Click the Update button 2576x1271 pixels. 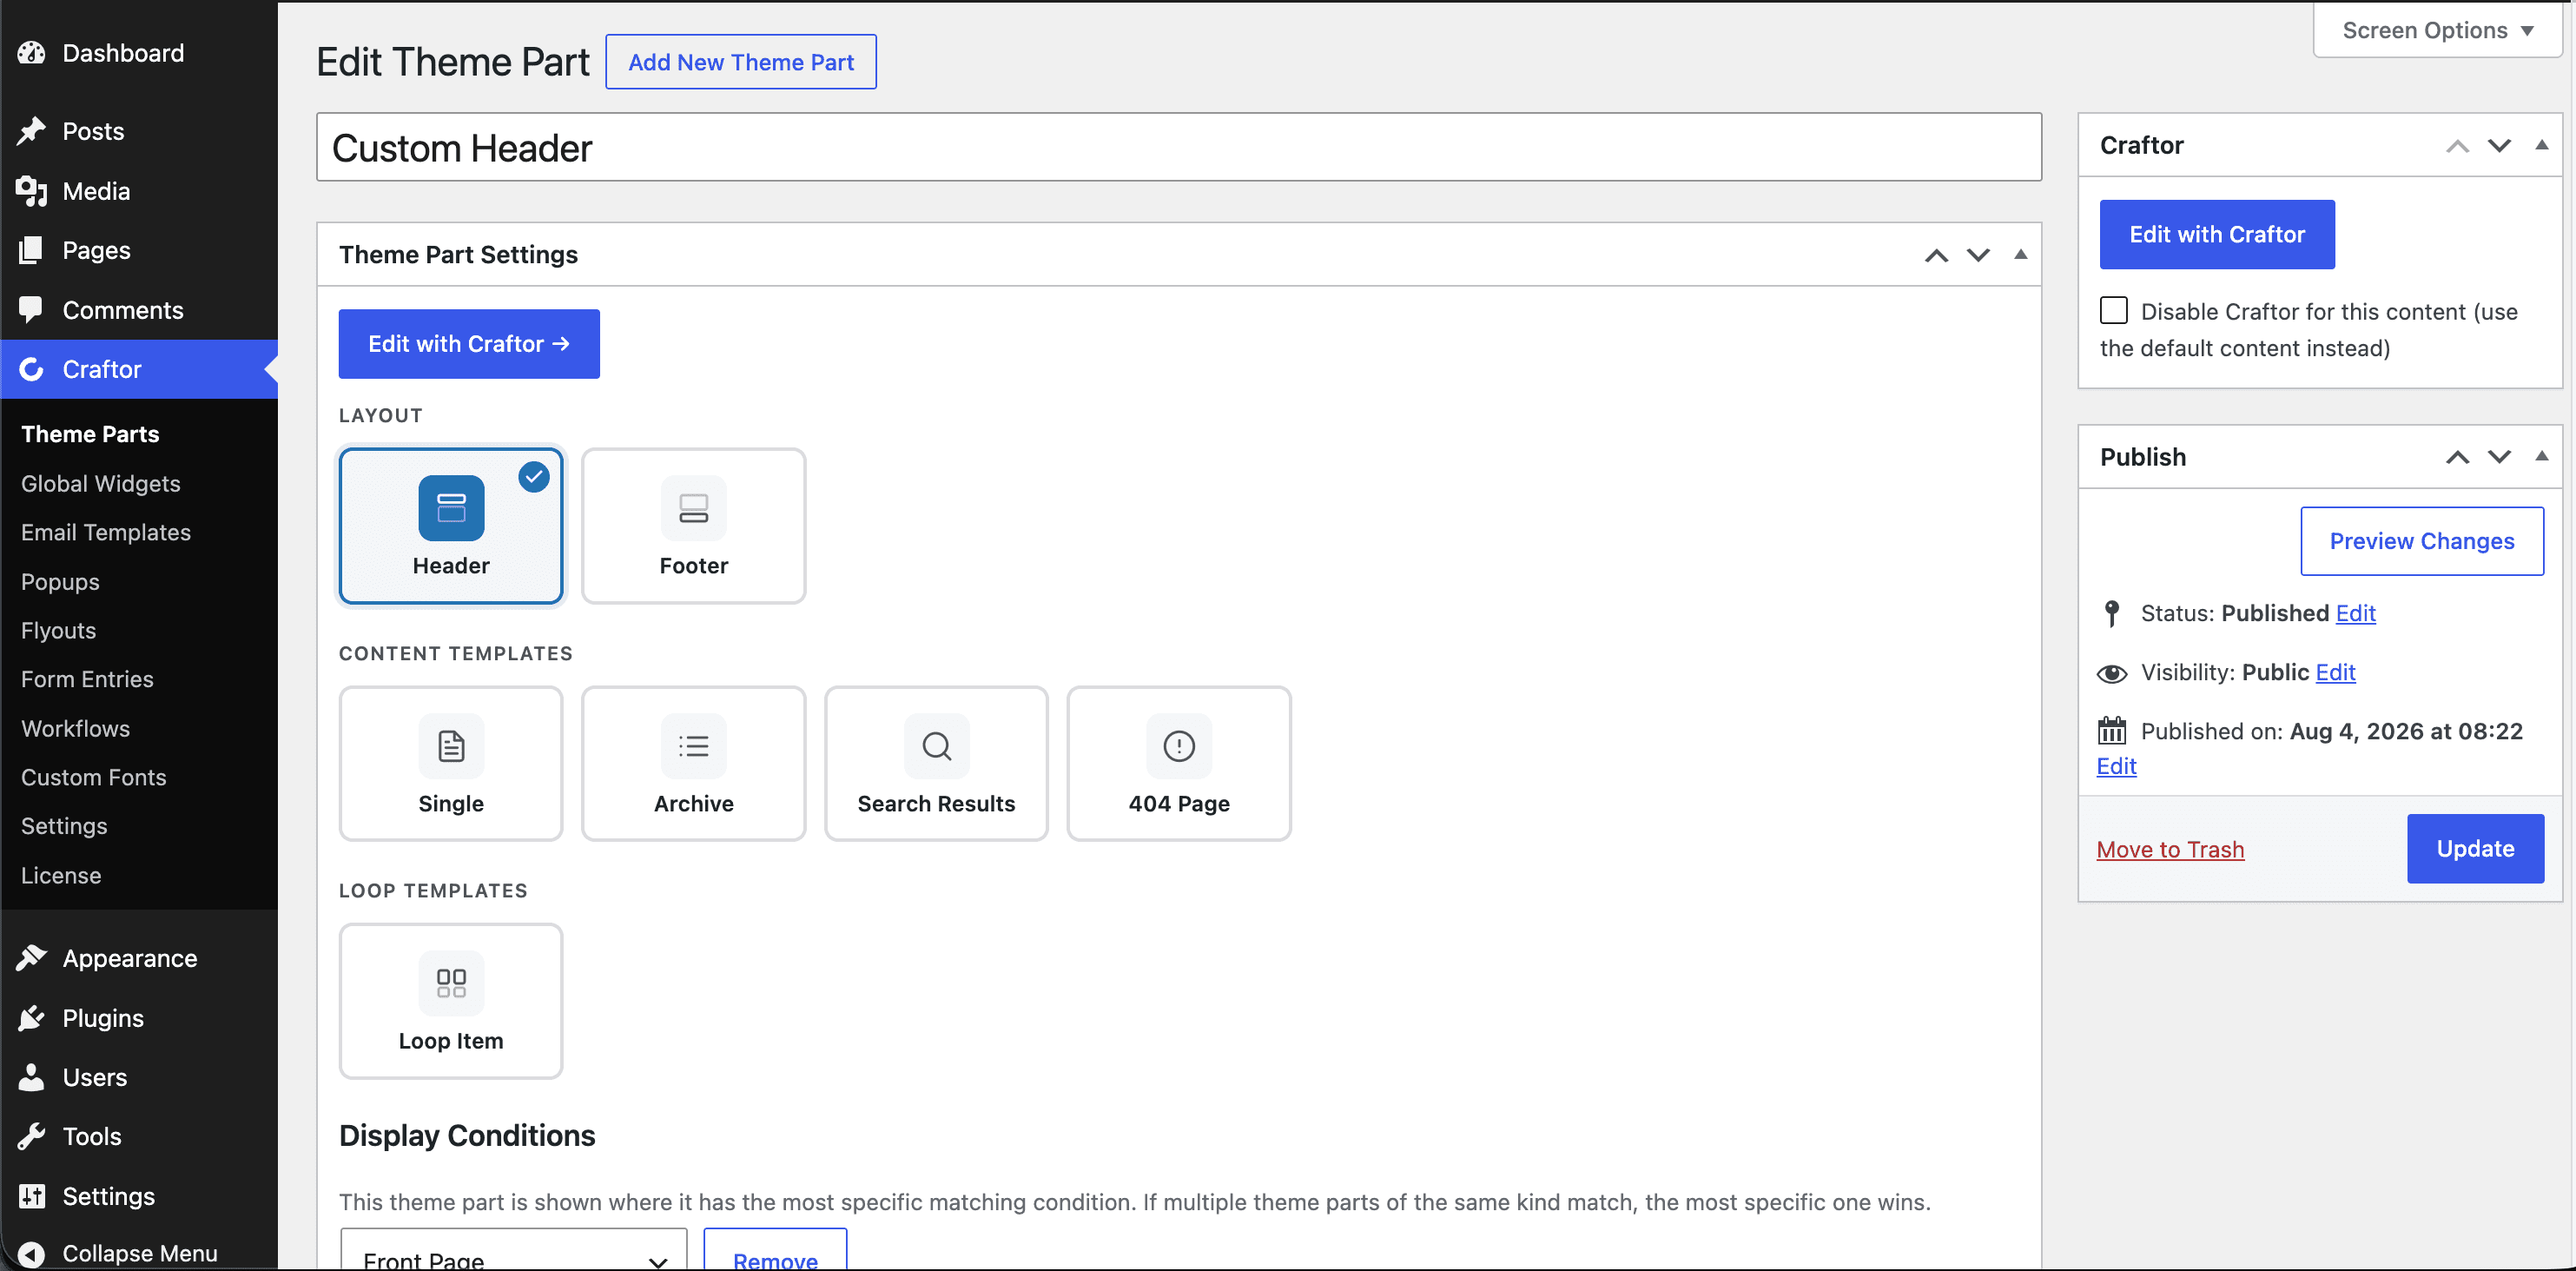[2475, 849]
